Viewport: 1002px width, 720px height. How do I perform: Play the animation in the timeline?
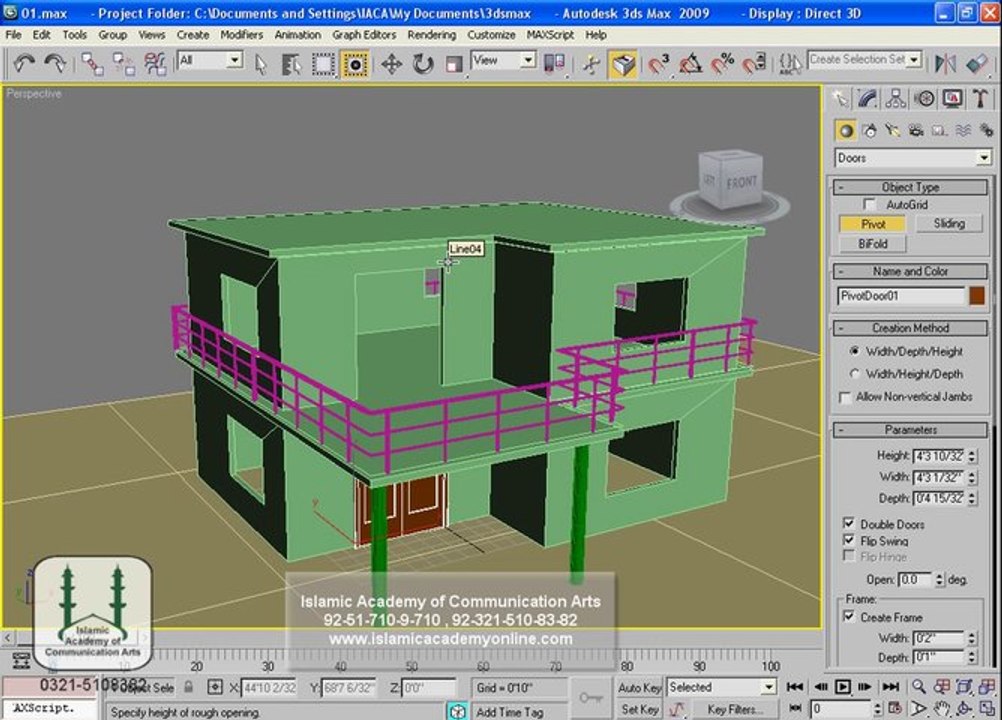tap(842, 687)
